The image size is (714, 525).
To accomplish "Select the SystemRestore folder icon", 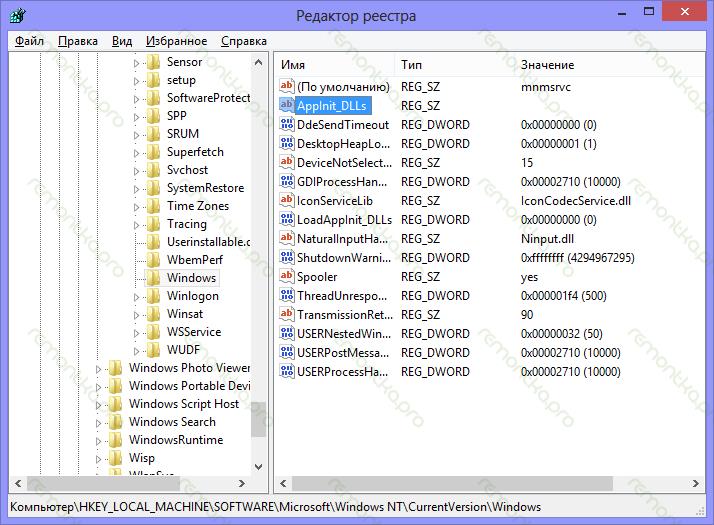I will (x=153, y=188).
